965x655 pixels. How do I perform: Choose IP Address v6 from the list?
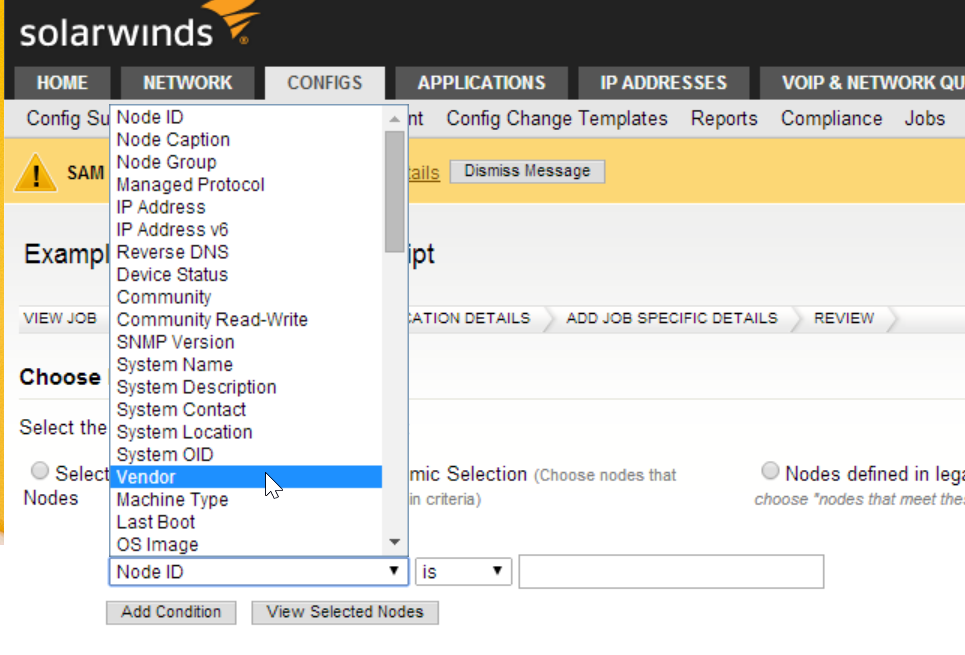coord(246,230)
